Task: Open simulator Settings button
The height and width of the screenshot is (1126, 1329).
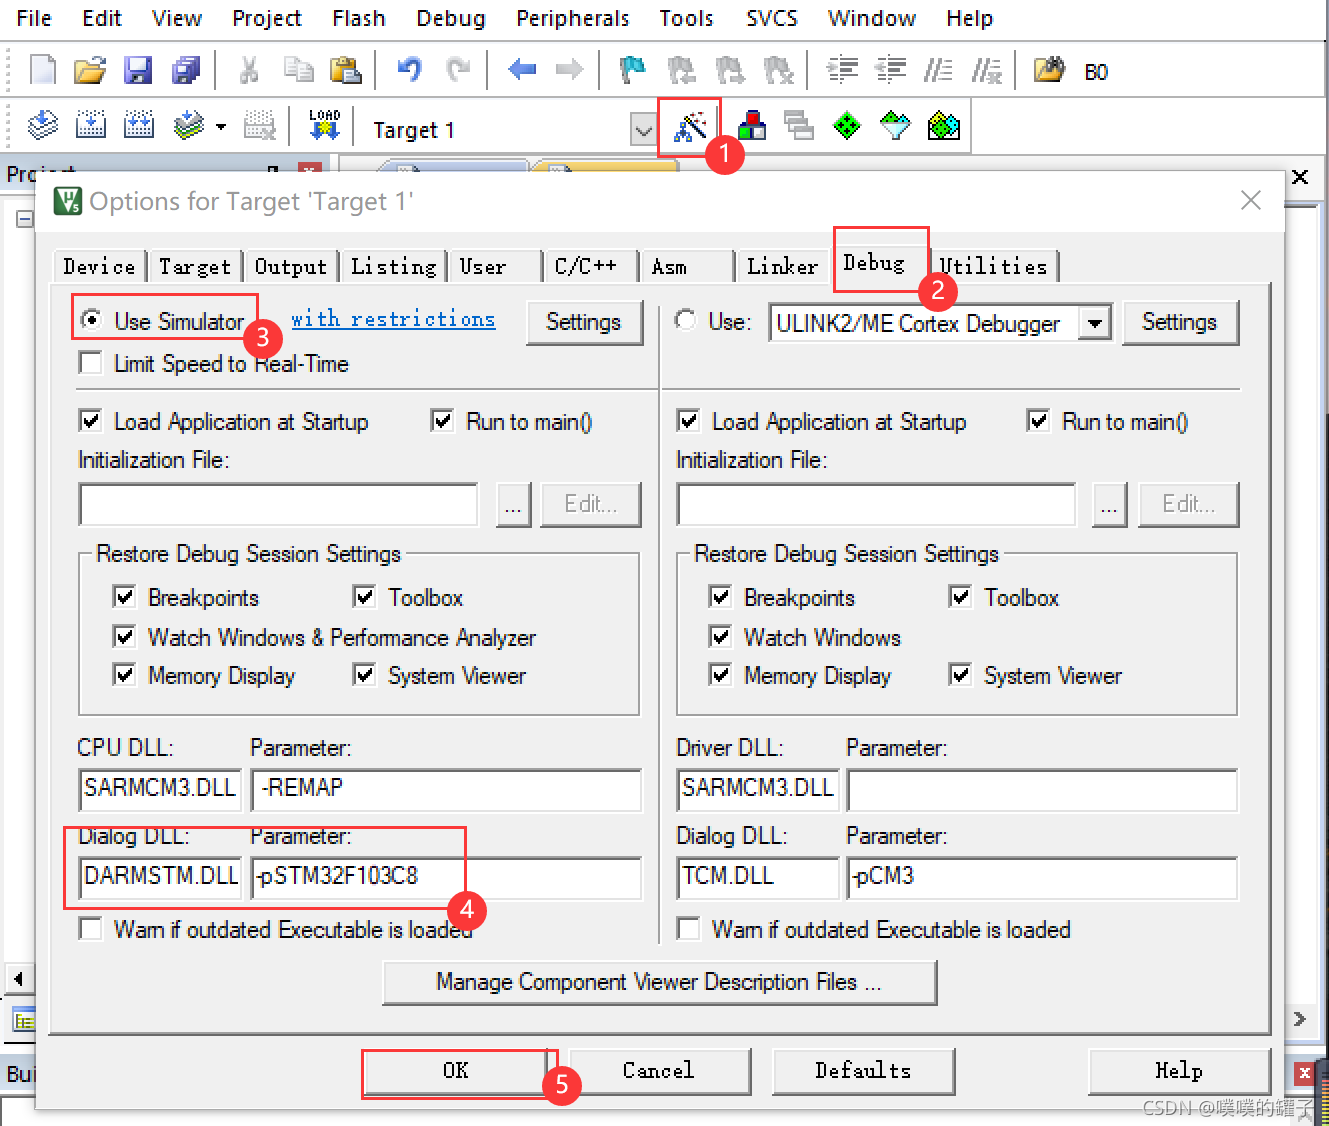Action: [x=584, y=322]
